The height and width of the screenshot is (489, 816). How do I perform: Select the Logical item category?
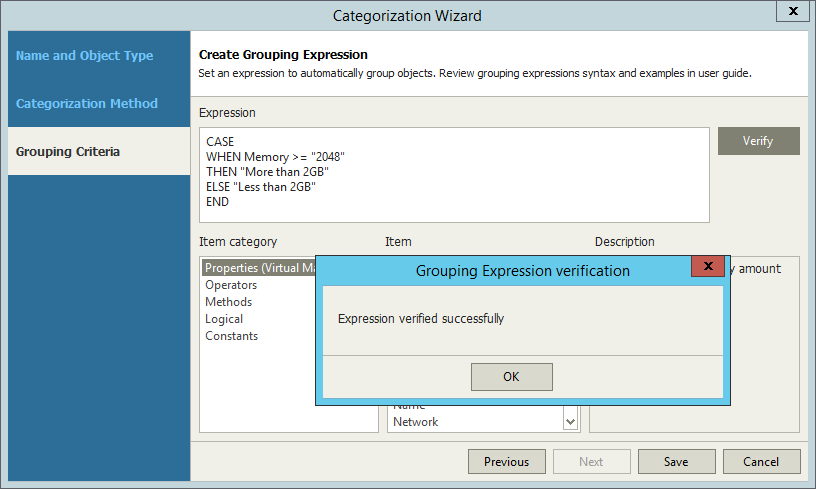click(x=224, y=319)
